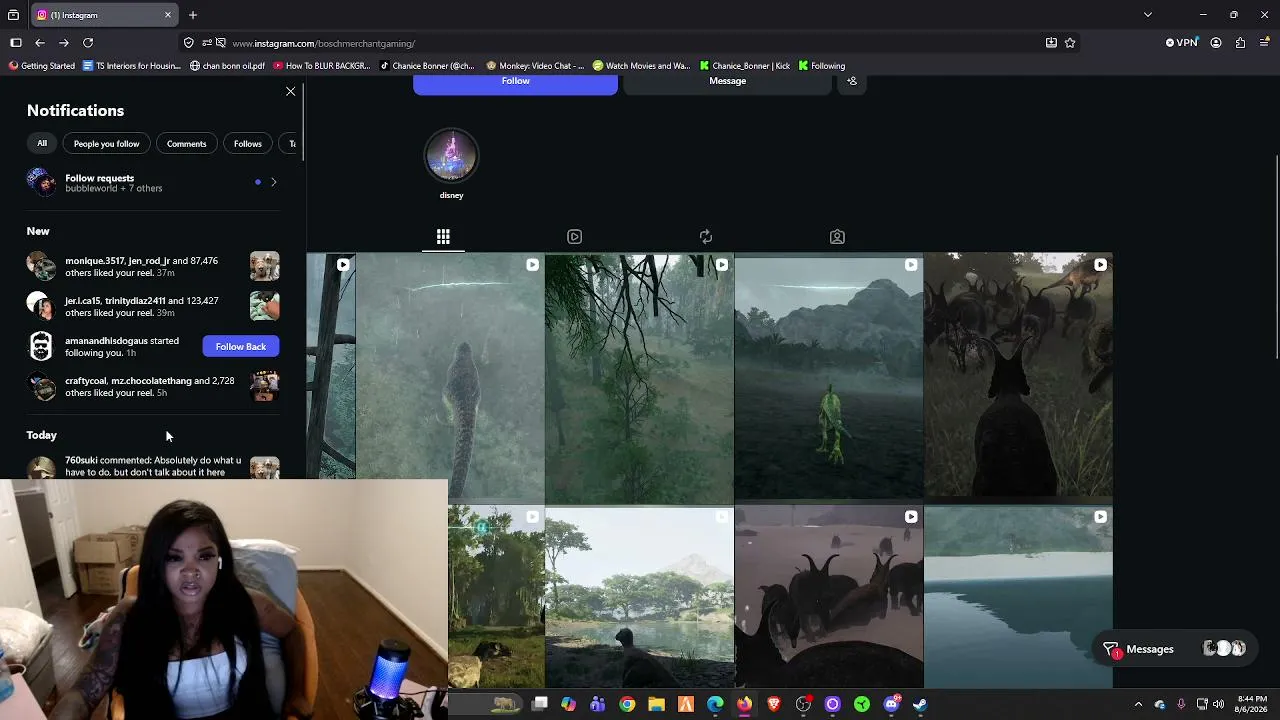Close the Notifications panel
This screenshot has width=1280, height=720.
[290, 91]
